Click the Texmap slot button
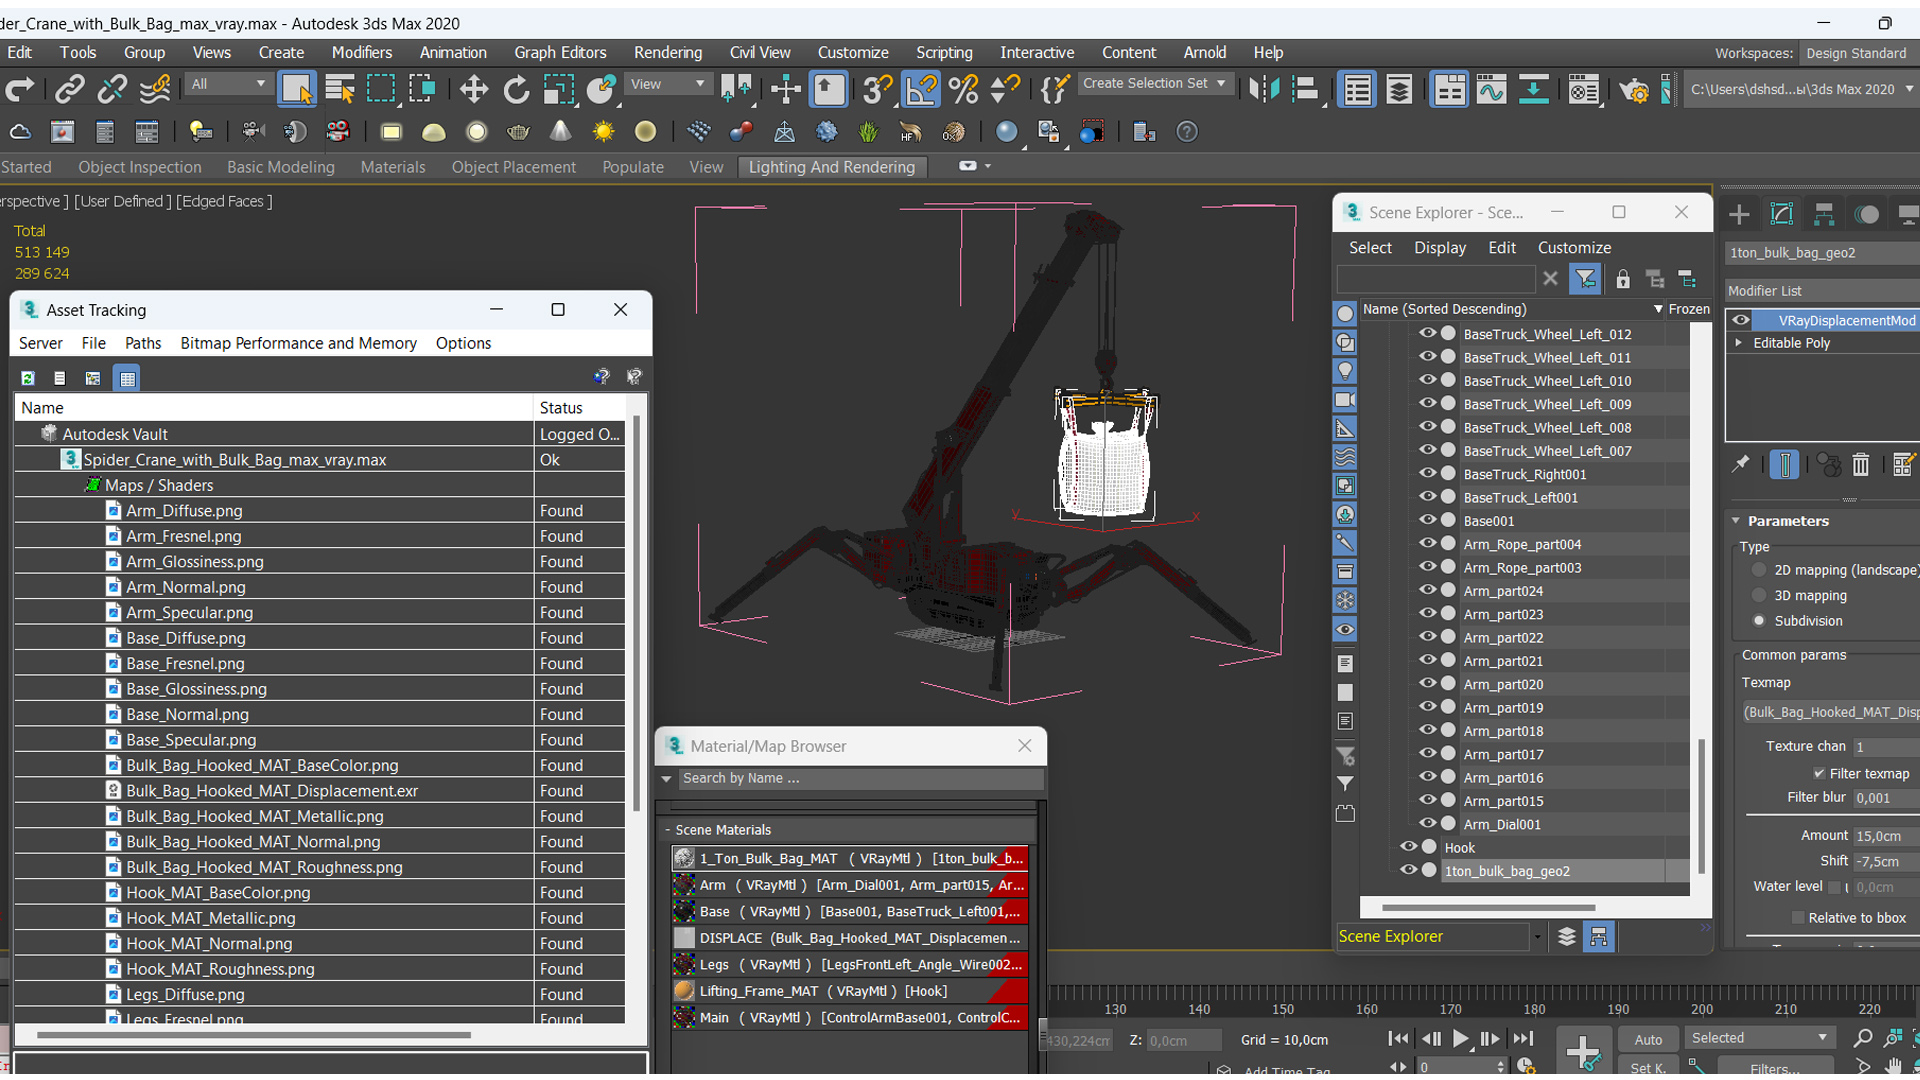Image resolution: width=1920 pixels, height=1080 pixels. coord(1830,712)
